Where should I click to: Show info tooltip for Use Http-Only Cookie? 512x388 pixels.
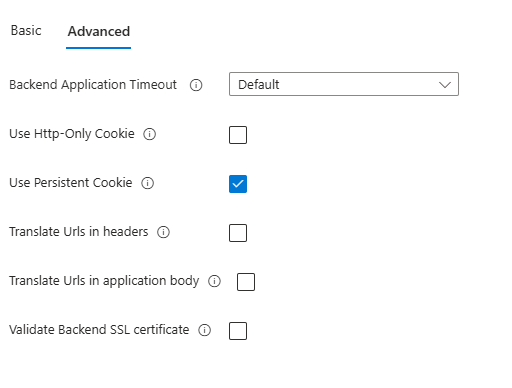click(149, 134)
